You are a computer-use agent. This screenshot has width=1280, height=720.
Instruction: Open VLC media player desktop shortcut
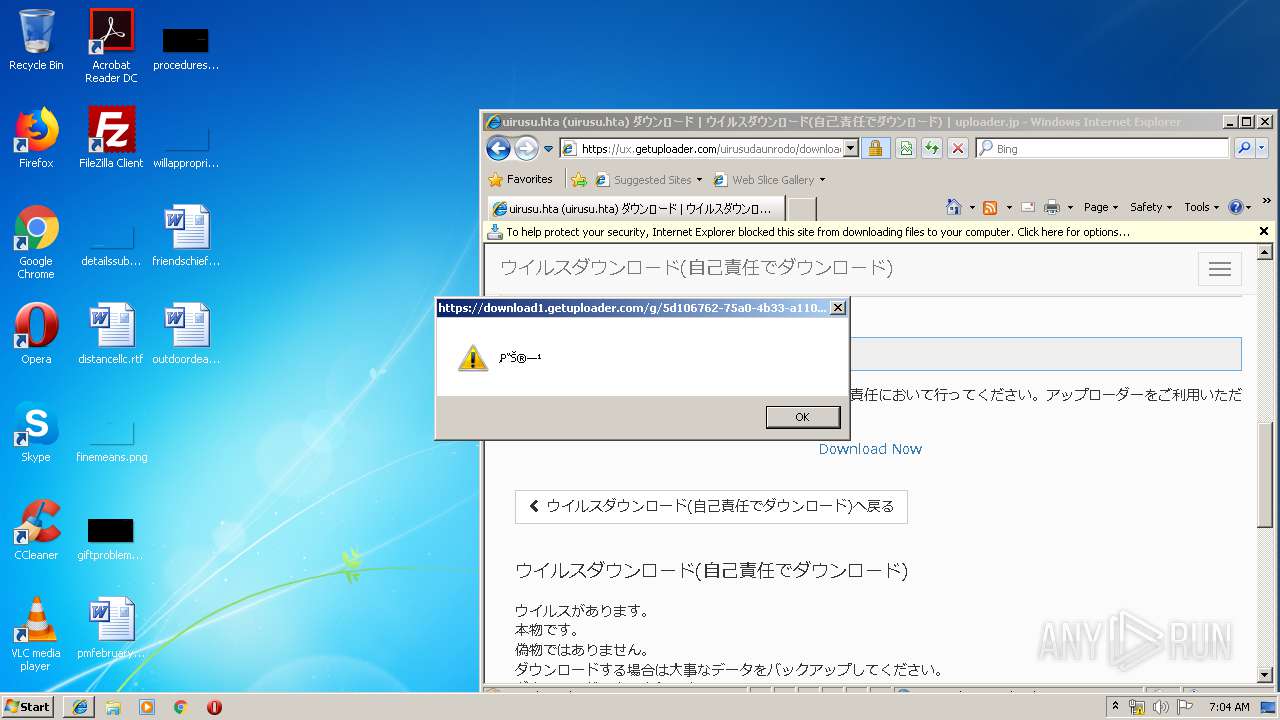(36, 634)
